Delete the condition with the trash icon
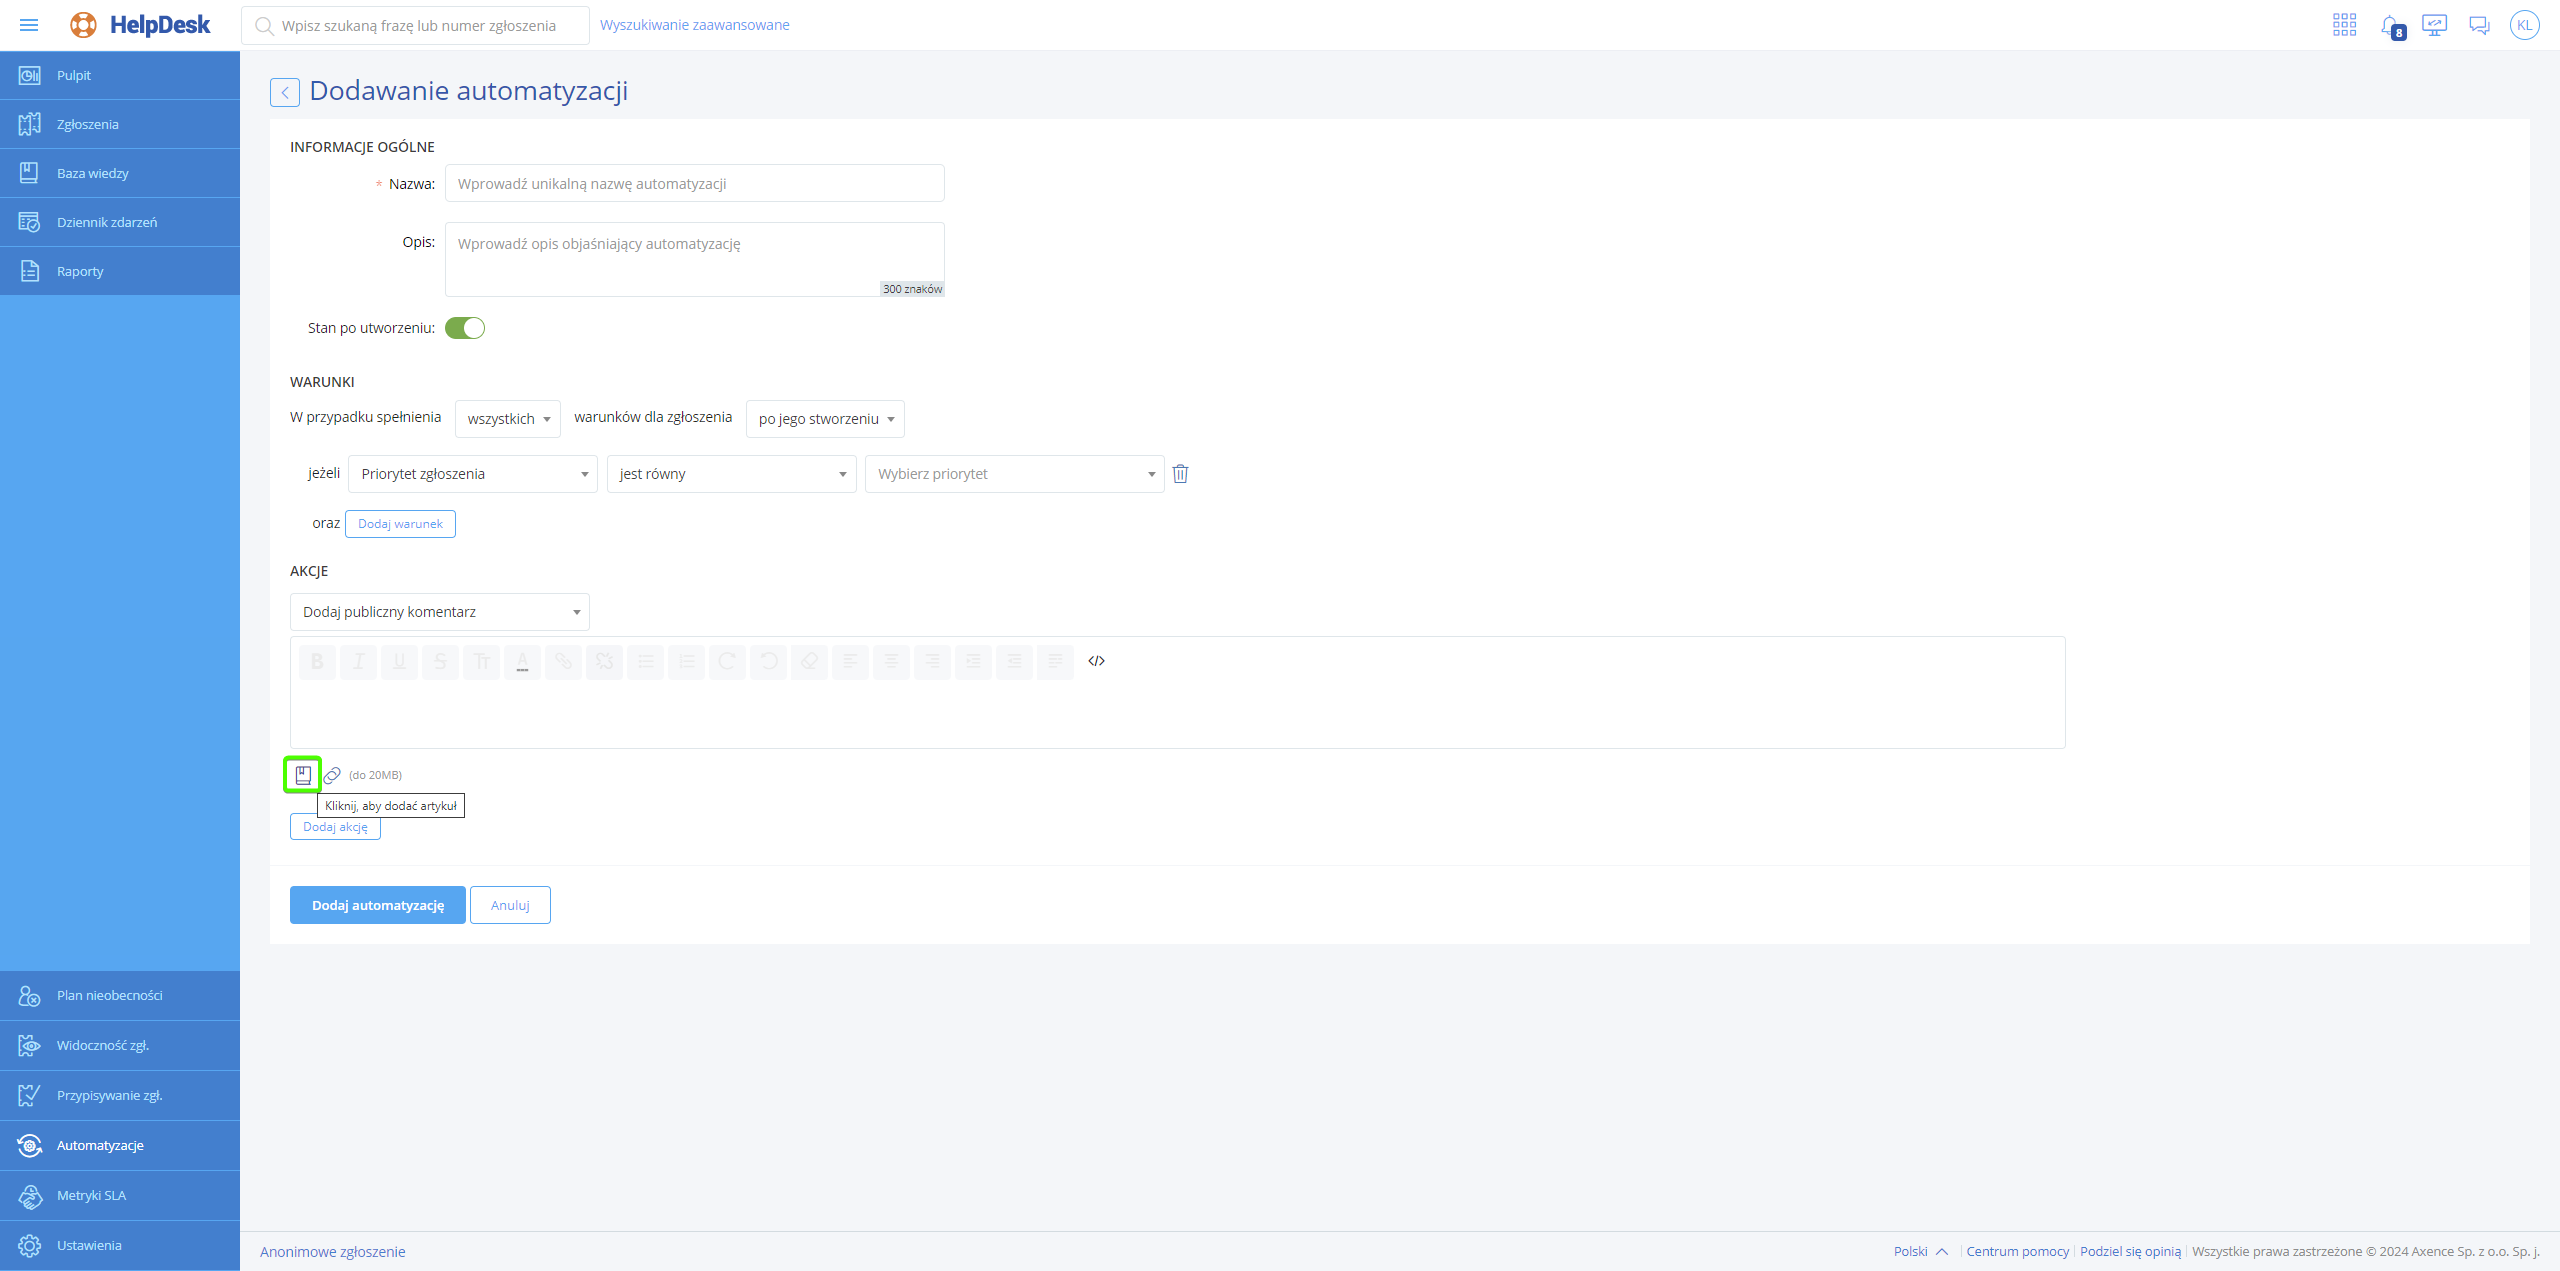Viewport: 2560px width, 1271px height. pyautogui.click(x=1180, y=474)
